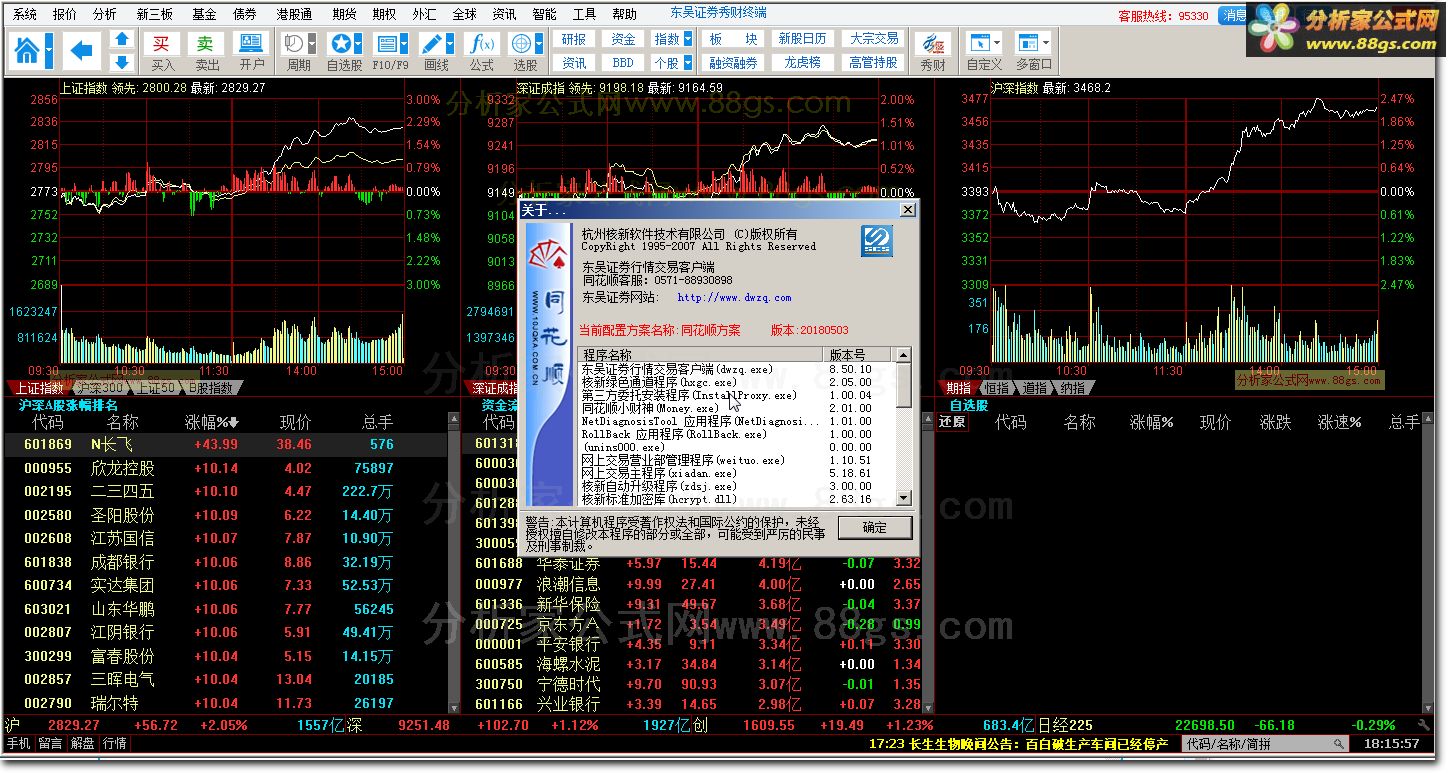The height and width of the screenshot is (773, 1448).
Task: Click the 解盘 status bar item
Action: pyautogui.click(x=83, y=744)
